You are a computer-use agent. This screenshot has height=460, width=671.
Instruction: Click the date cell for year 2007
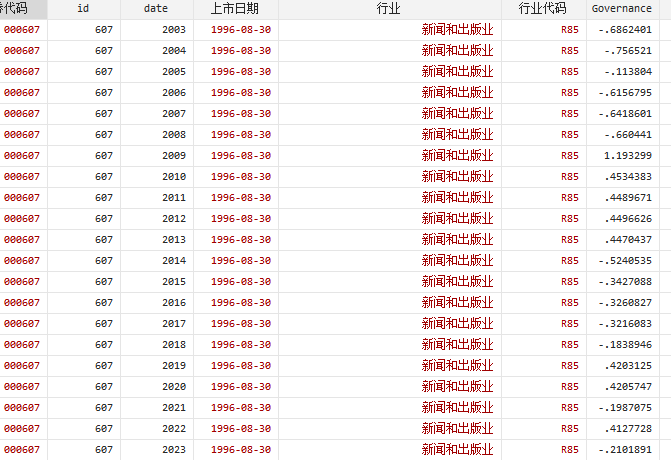point(173,114)
